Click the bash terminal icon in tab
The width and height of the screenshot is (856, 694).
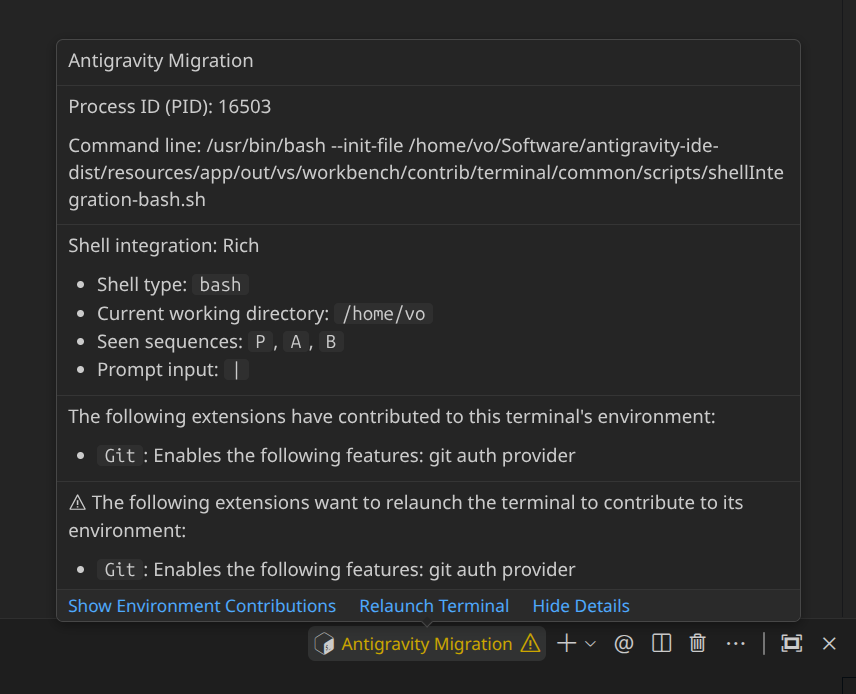pos(324,644)
